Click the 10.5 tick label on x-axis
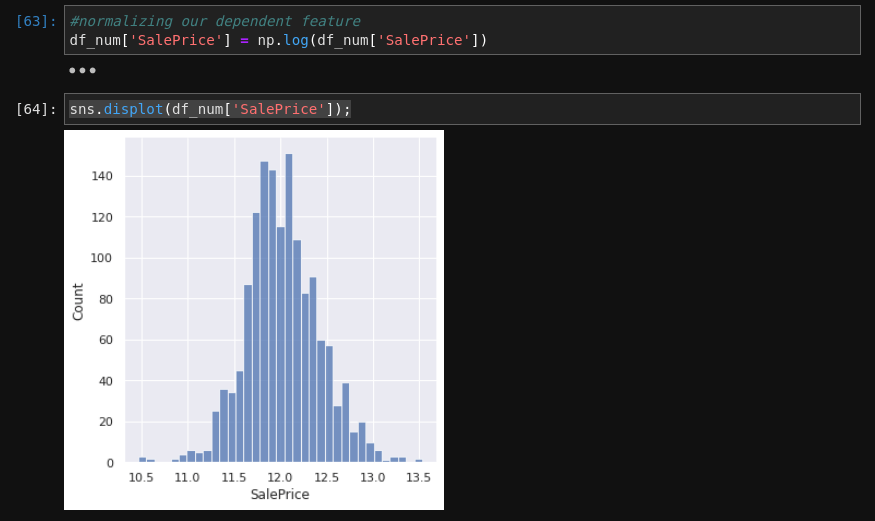The height and width of the screenshot is (521, 875). 141,478
